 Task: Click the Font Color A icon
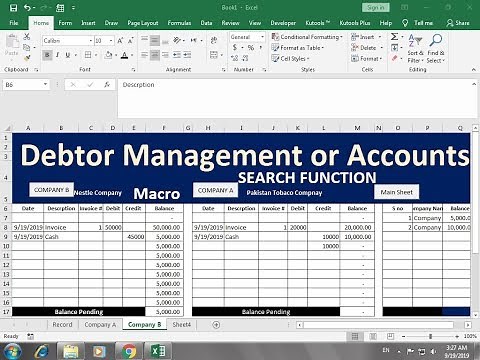coord(125,55)
